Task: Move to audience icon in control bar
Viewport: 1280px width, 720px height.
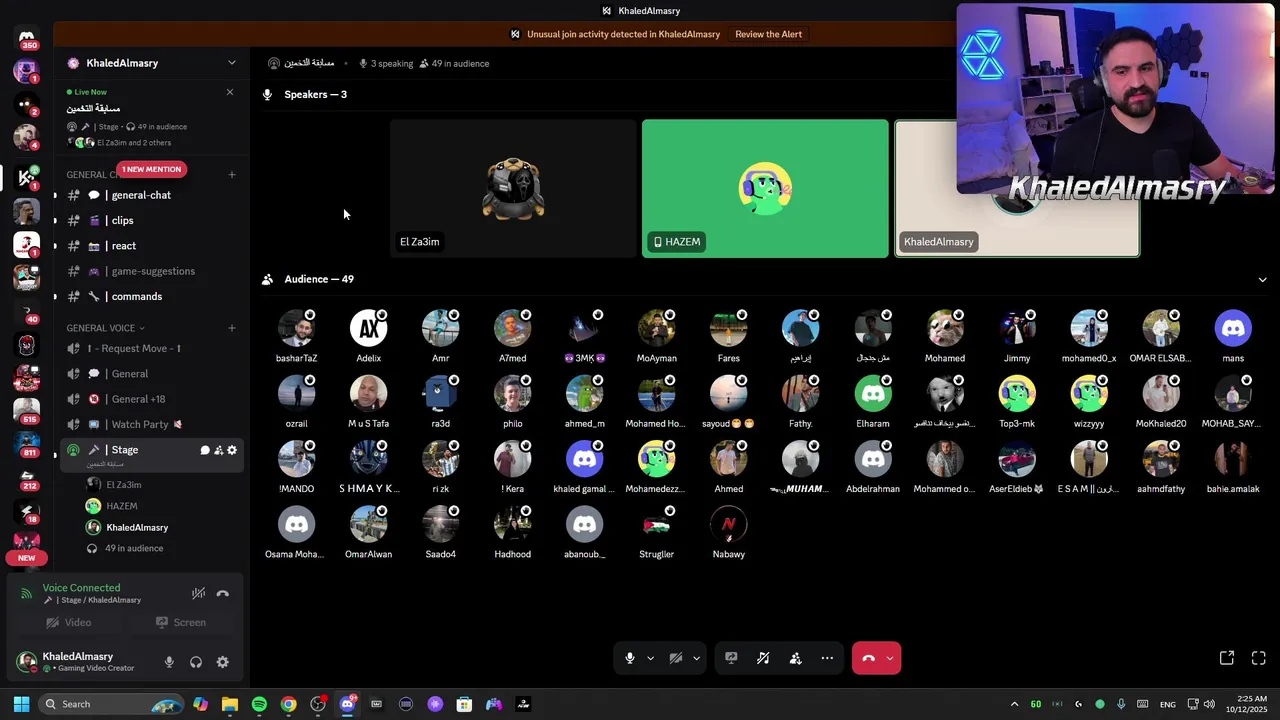Action: (795, 658)
